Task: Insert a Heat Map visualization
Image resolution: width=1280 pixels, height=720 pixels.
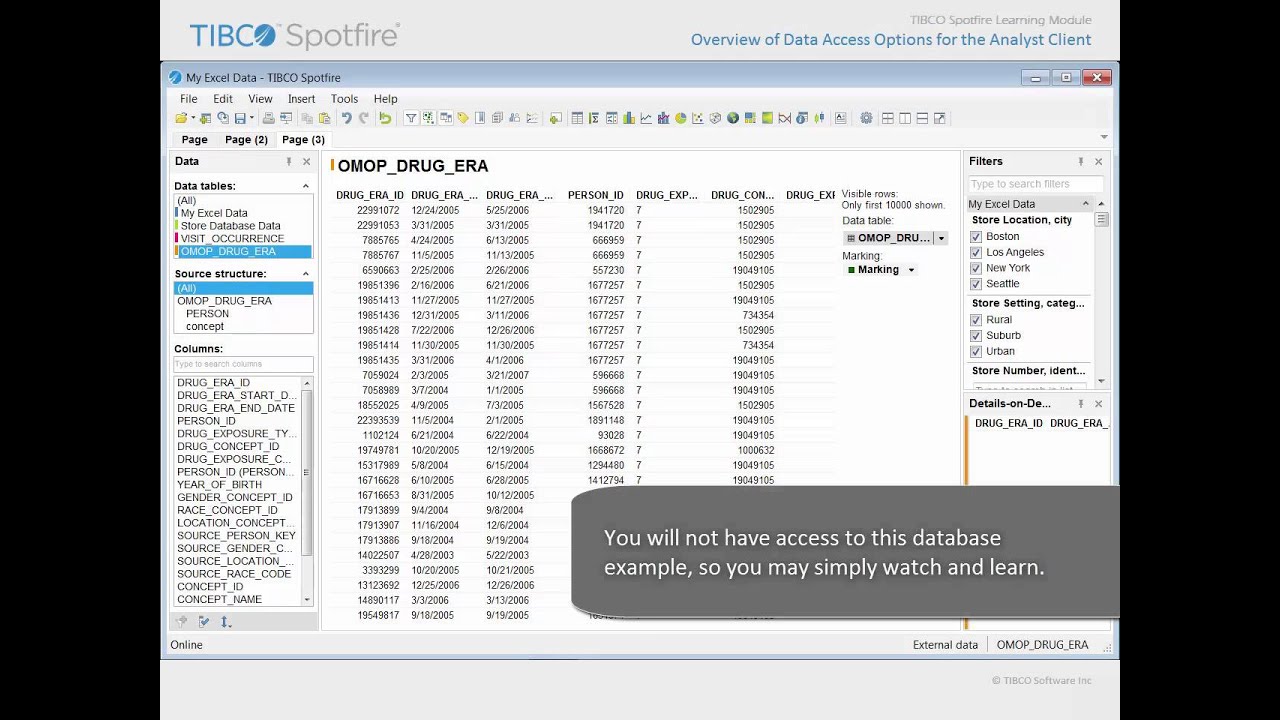Action: pyautogui.click(x=767, y=118)
